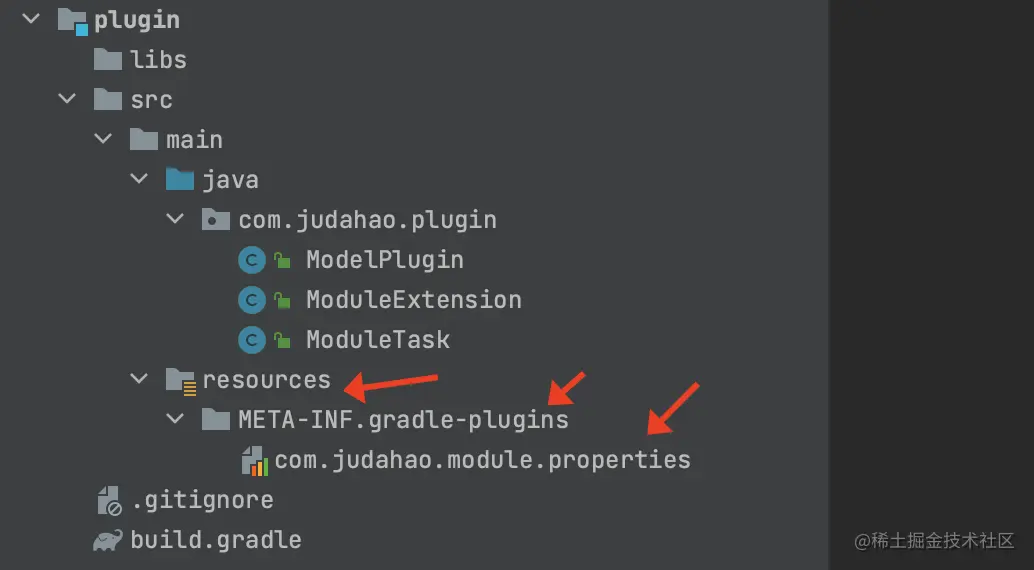Select the ModuleTask class file
This screenshot has height=570, width=1034.
[x=378, y=340]
